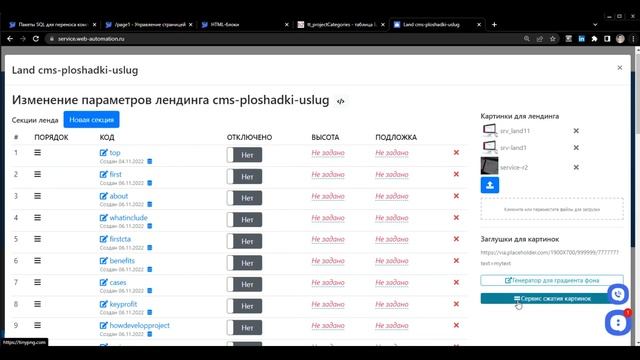The height and width of the screenshot is (360, 640).
Task: Open Генератор для градиента фона
Action: coord(552,280)
